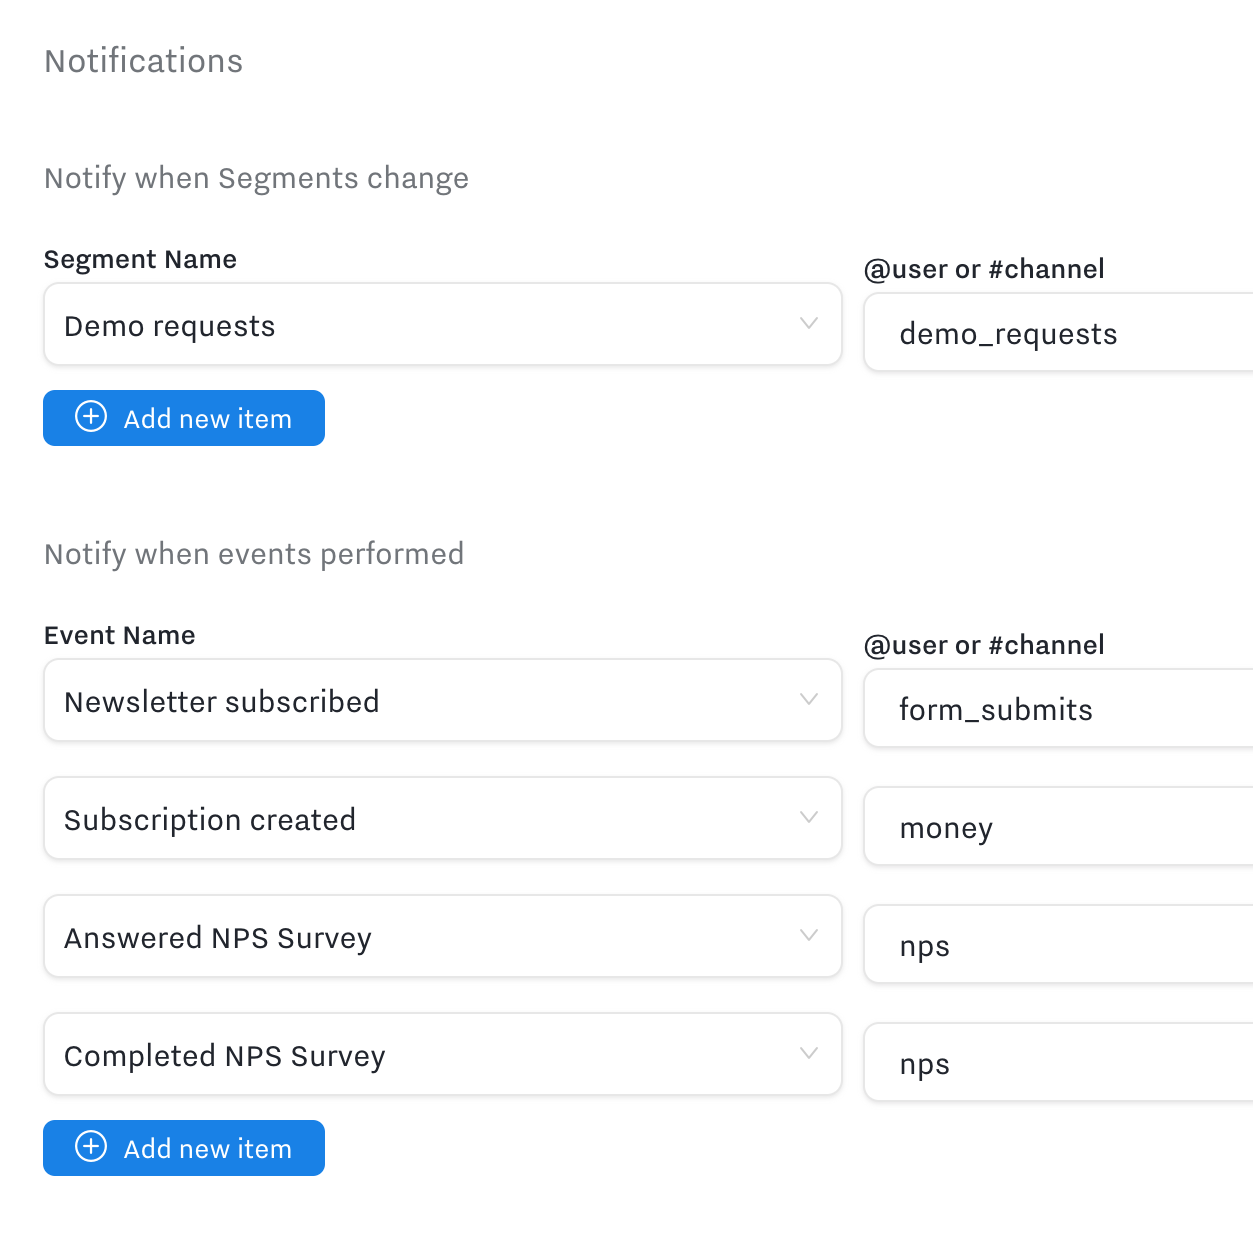Click nps field beside Answered NPS Survey
The height and width of the screenshot is (1253, 1253).
1058,946
